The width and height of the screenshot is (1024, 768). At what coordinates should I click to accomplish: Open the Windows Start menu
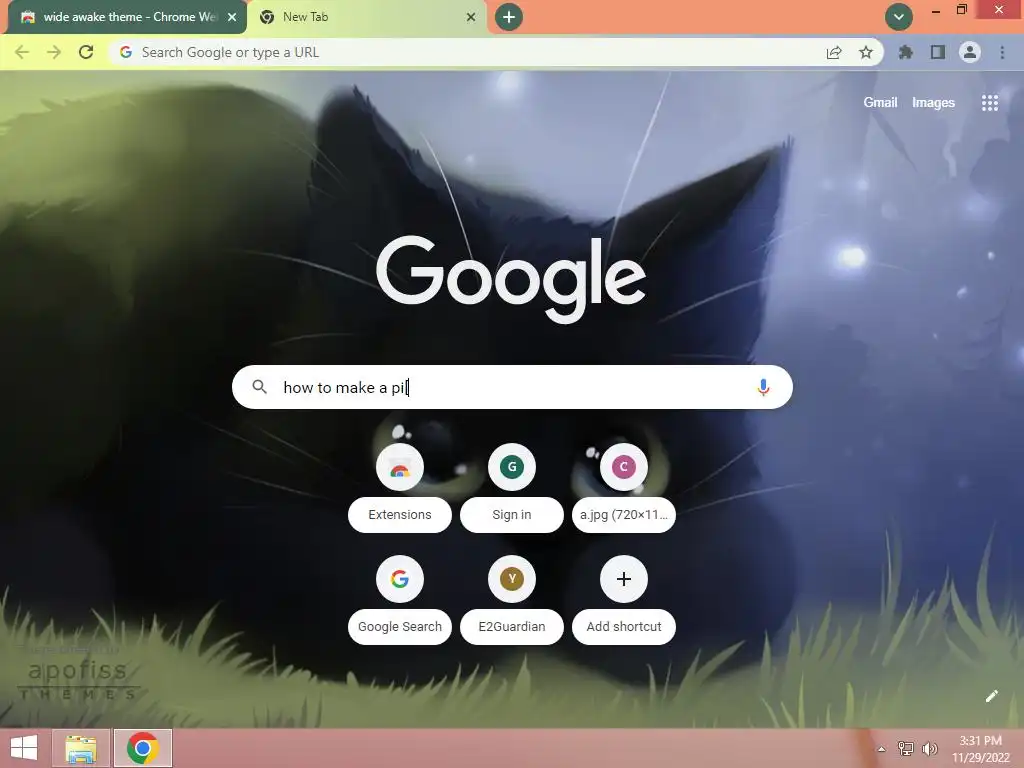point(24,748)
